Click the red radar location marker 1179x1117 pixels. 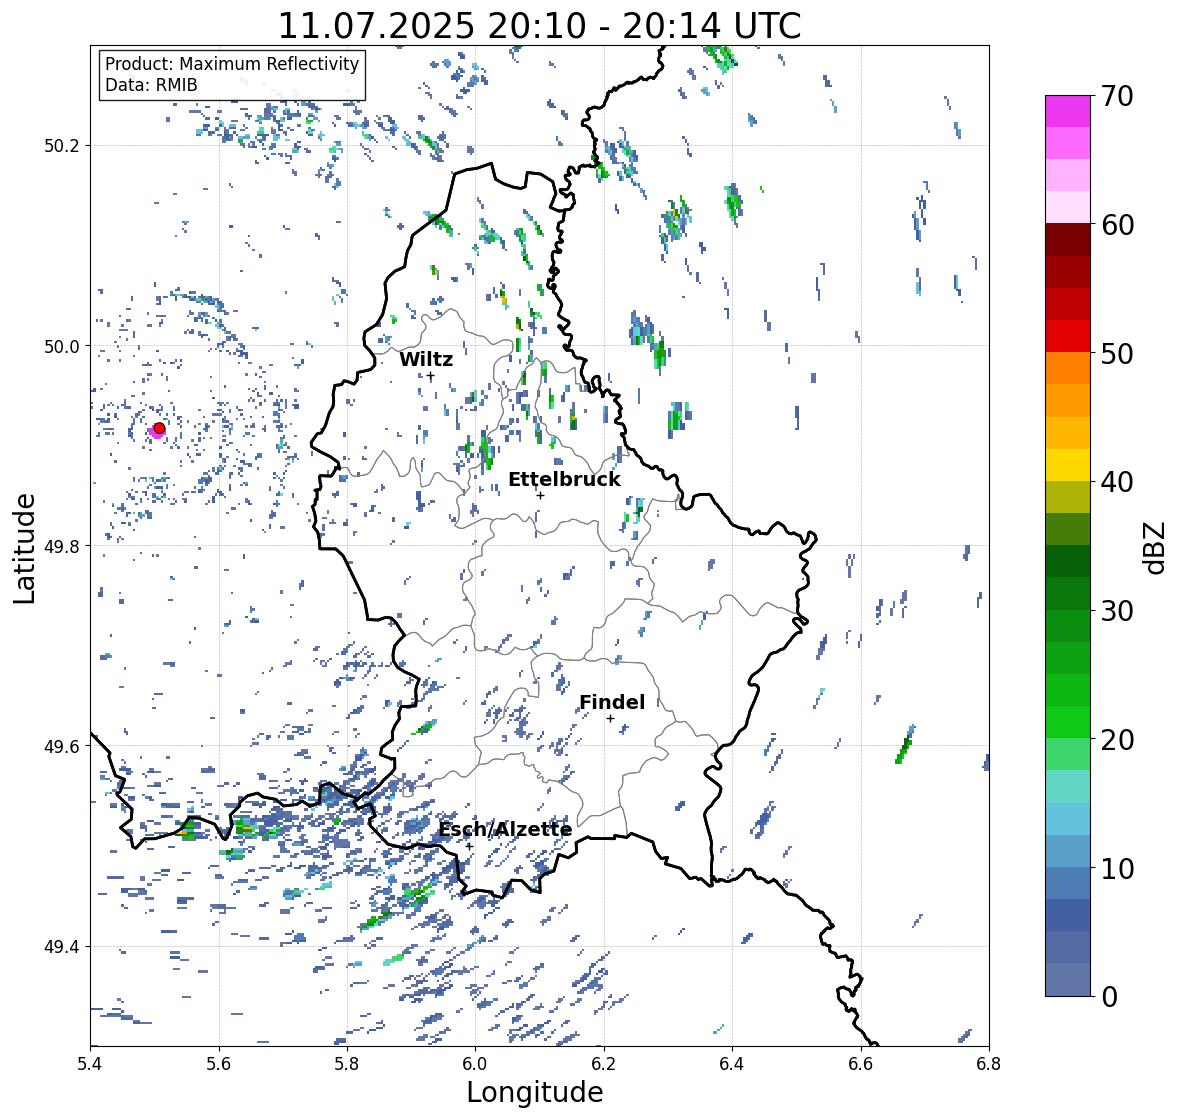click(x=159, y=428)
